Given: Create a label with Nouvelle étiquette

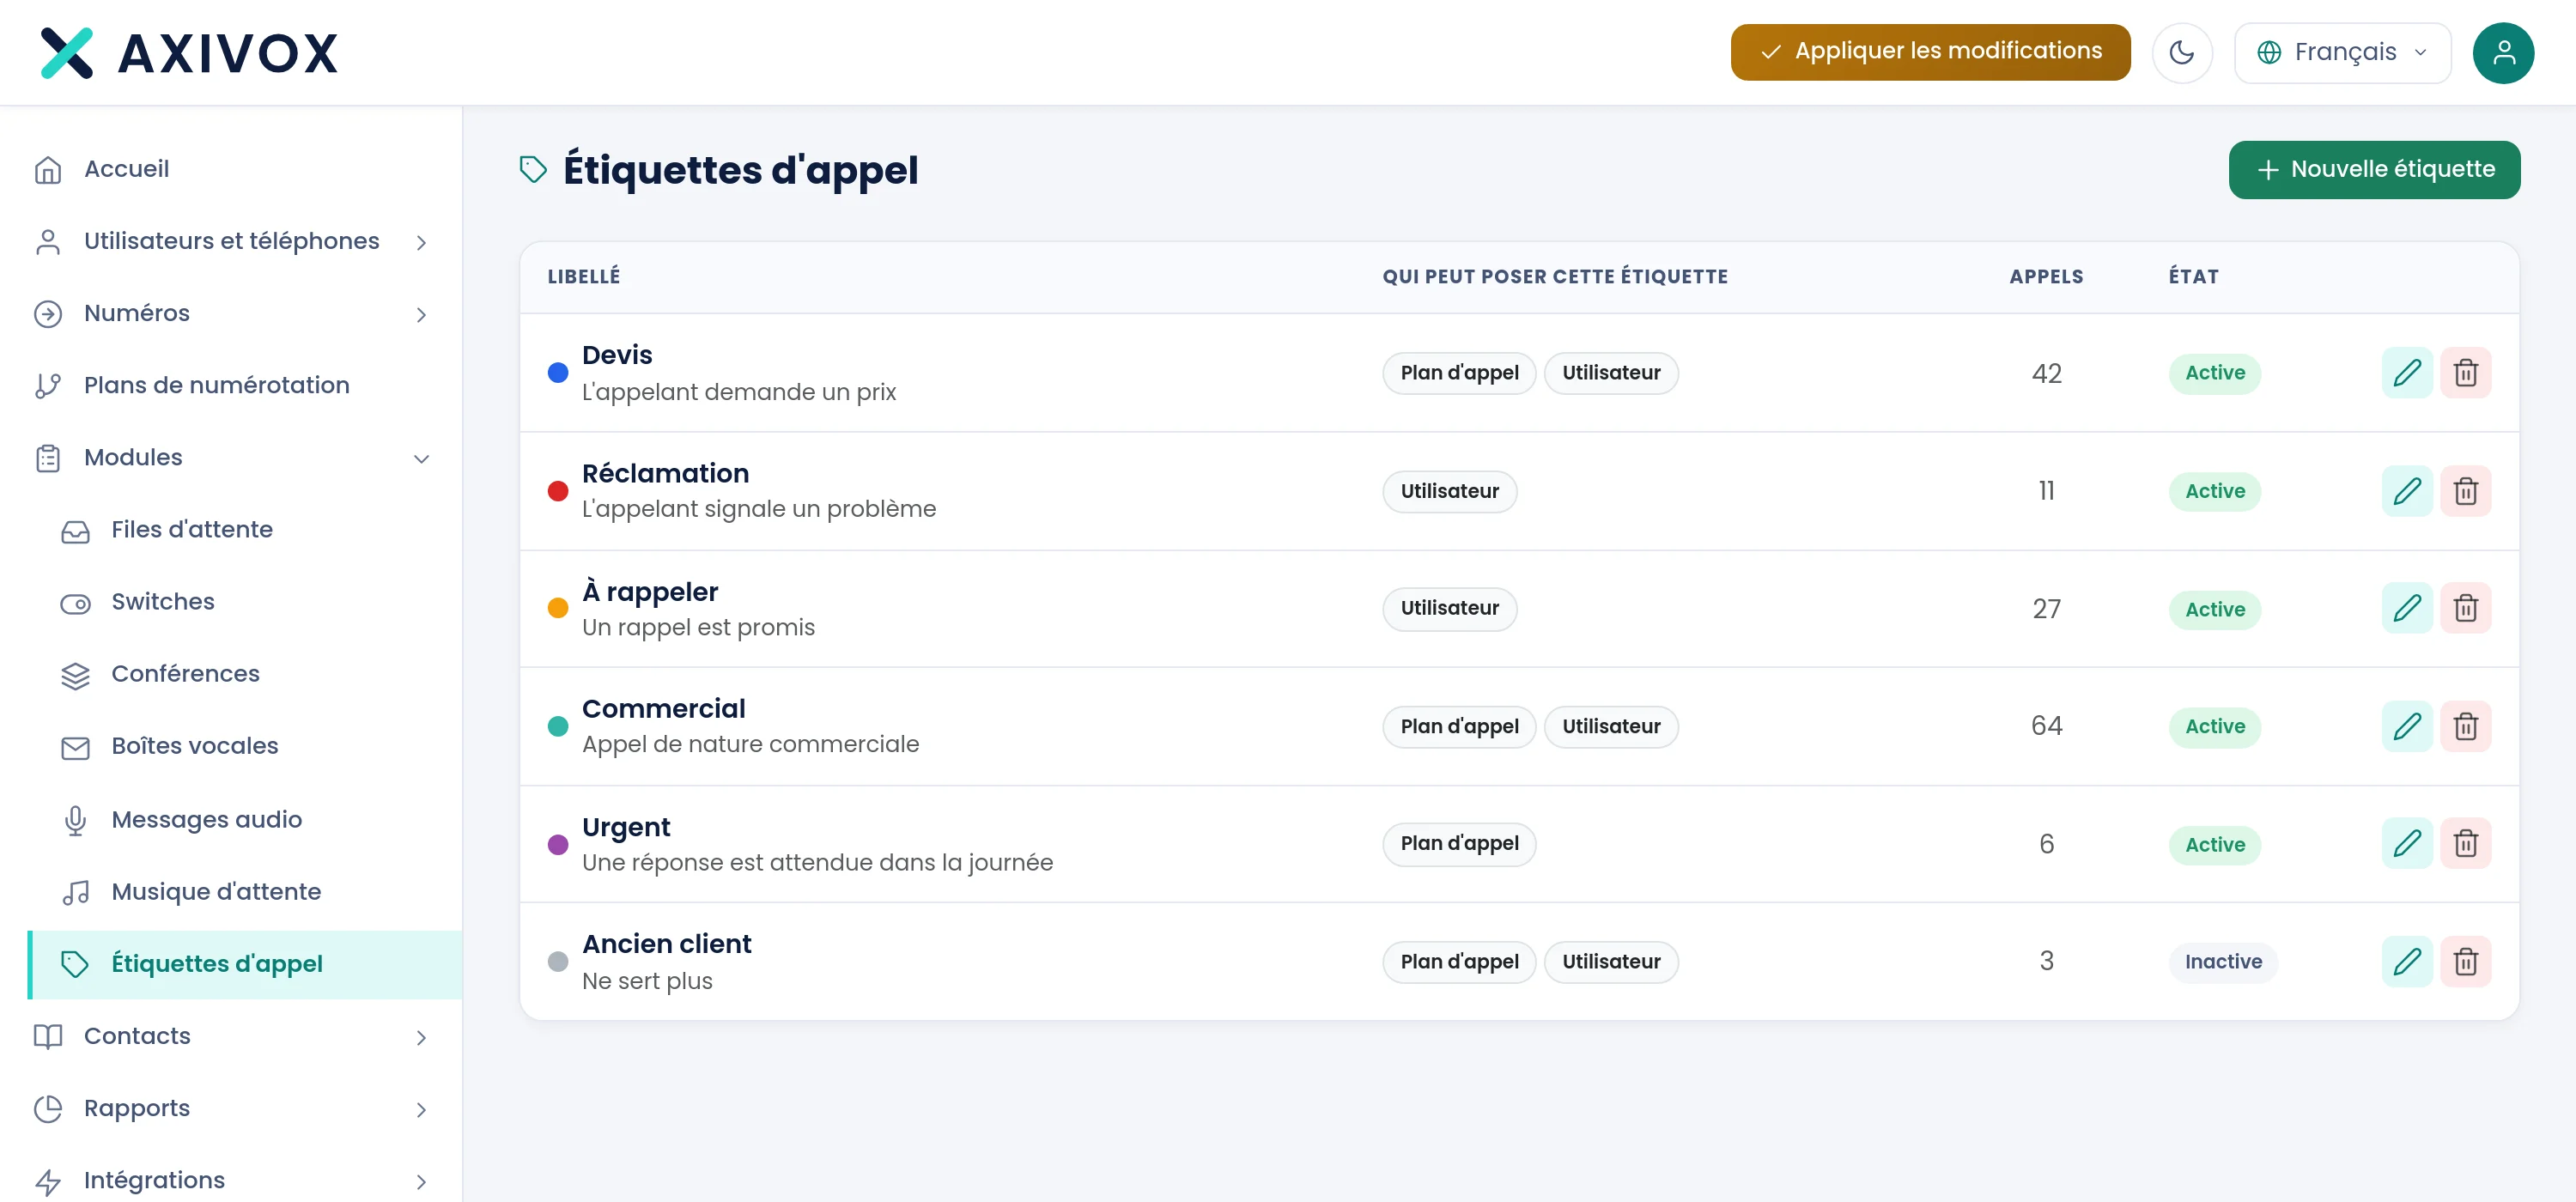Looking at the screenshot, I should (x=2374, y=170).
